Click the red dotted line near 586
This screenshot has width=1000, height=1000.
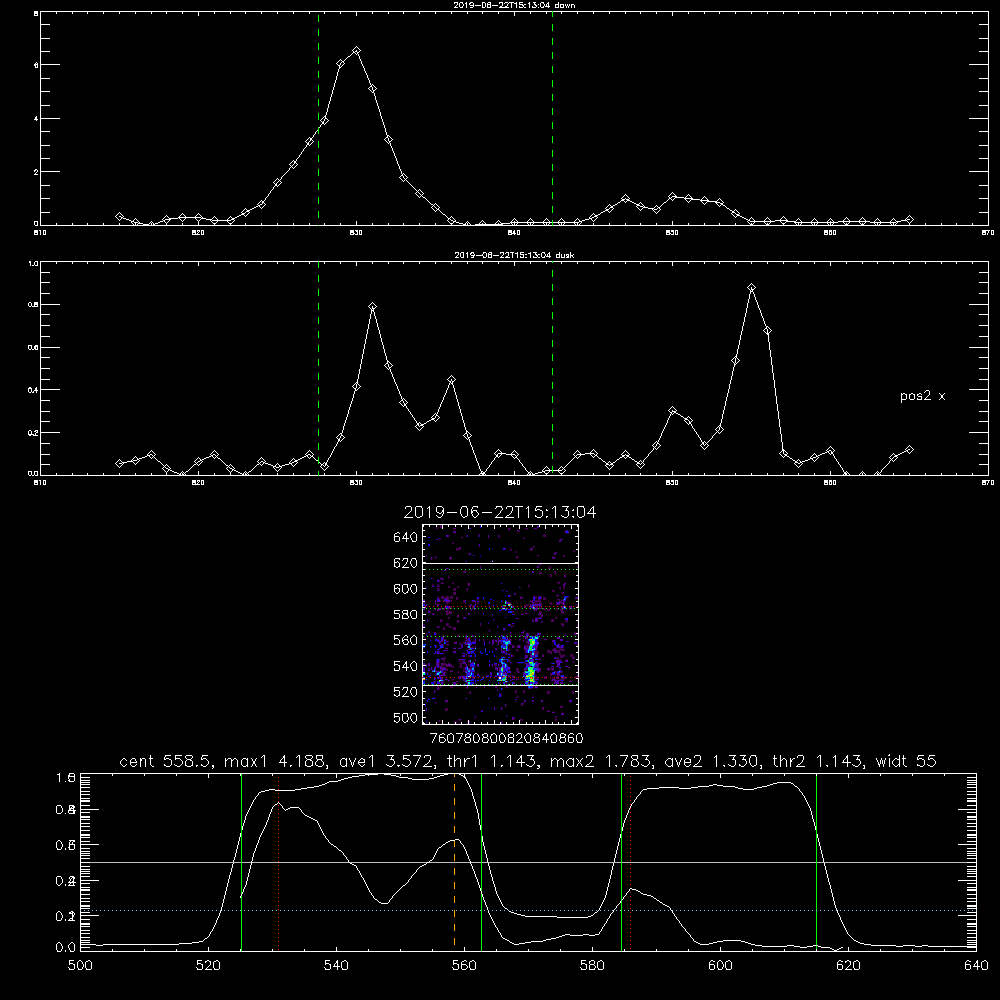[630, 860]
